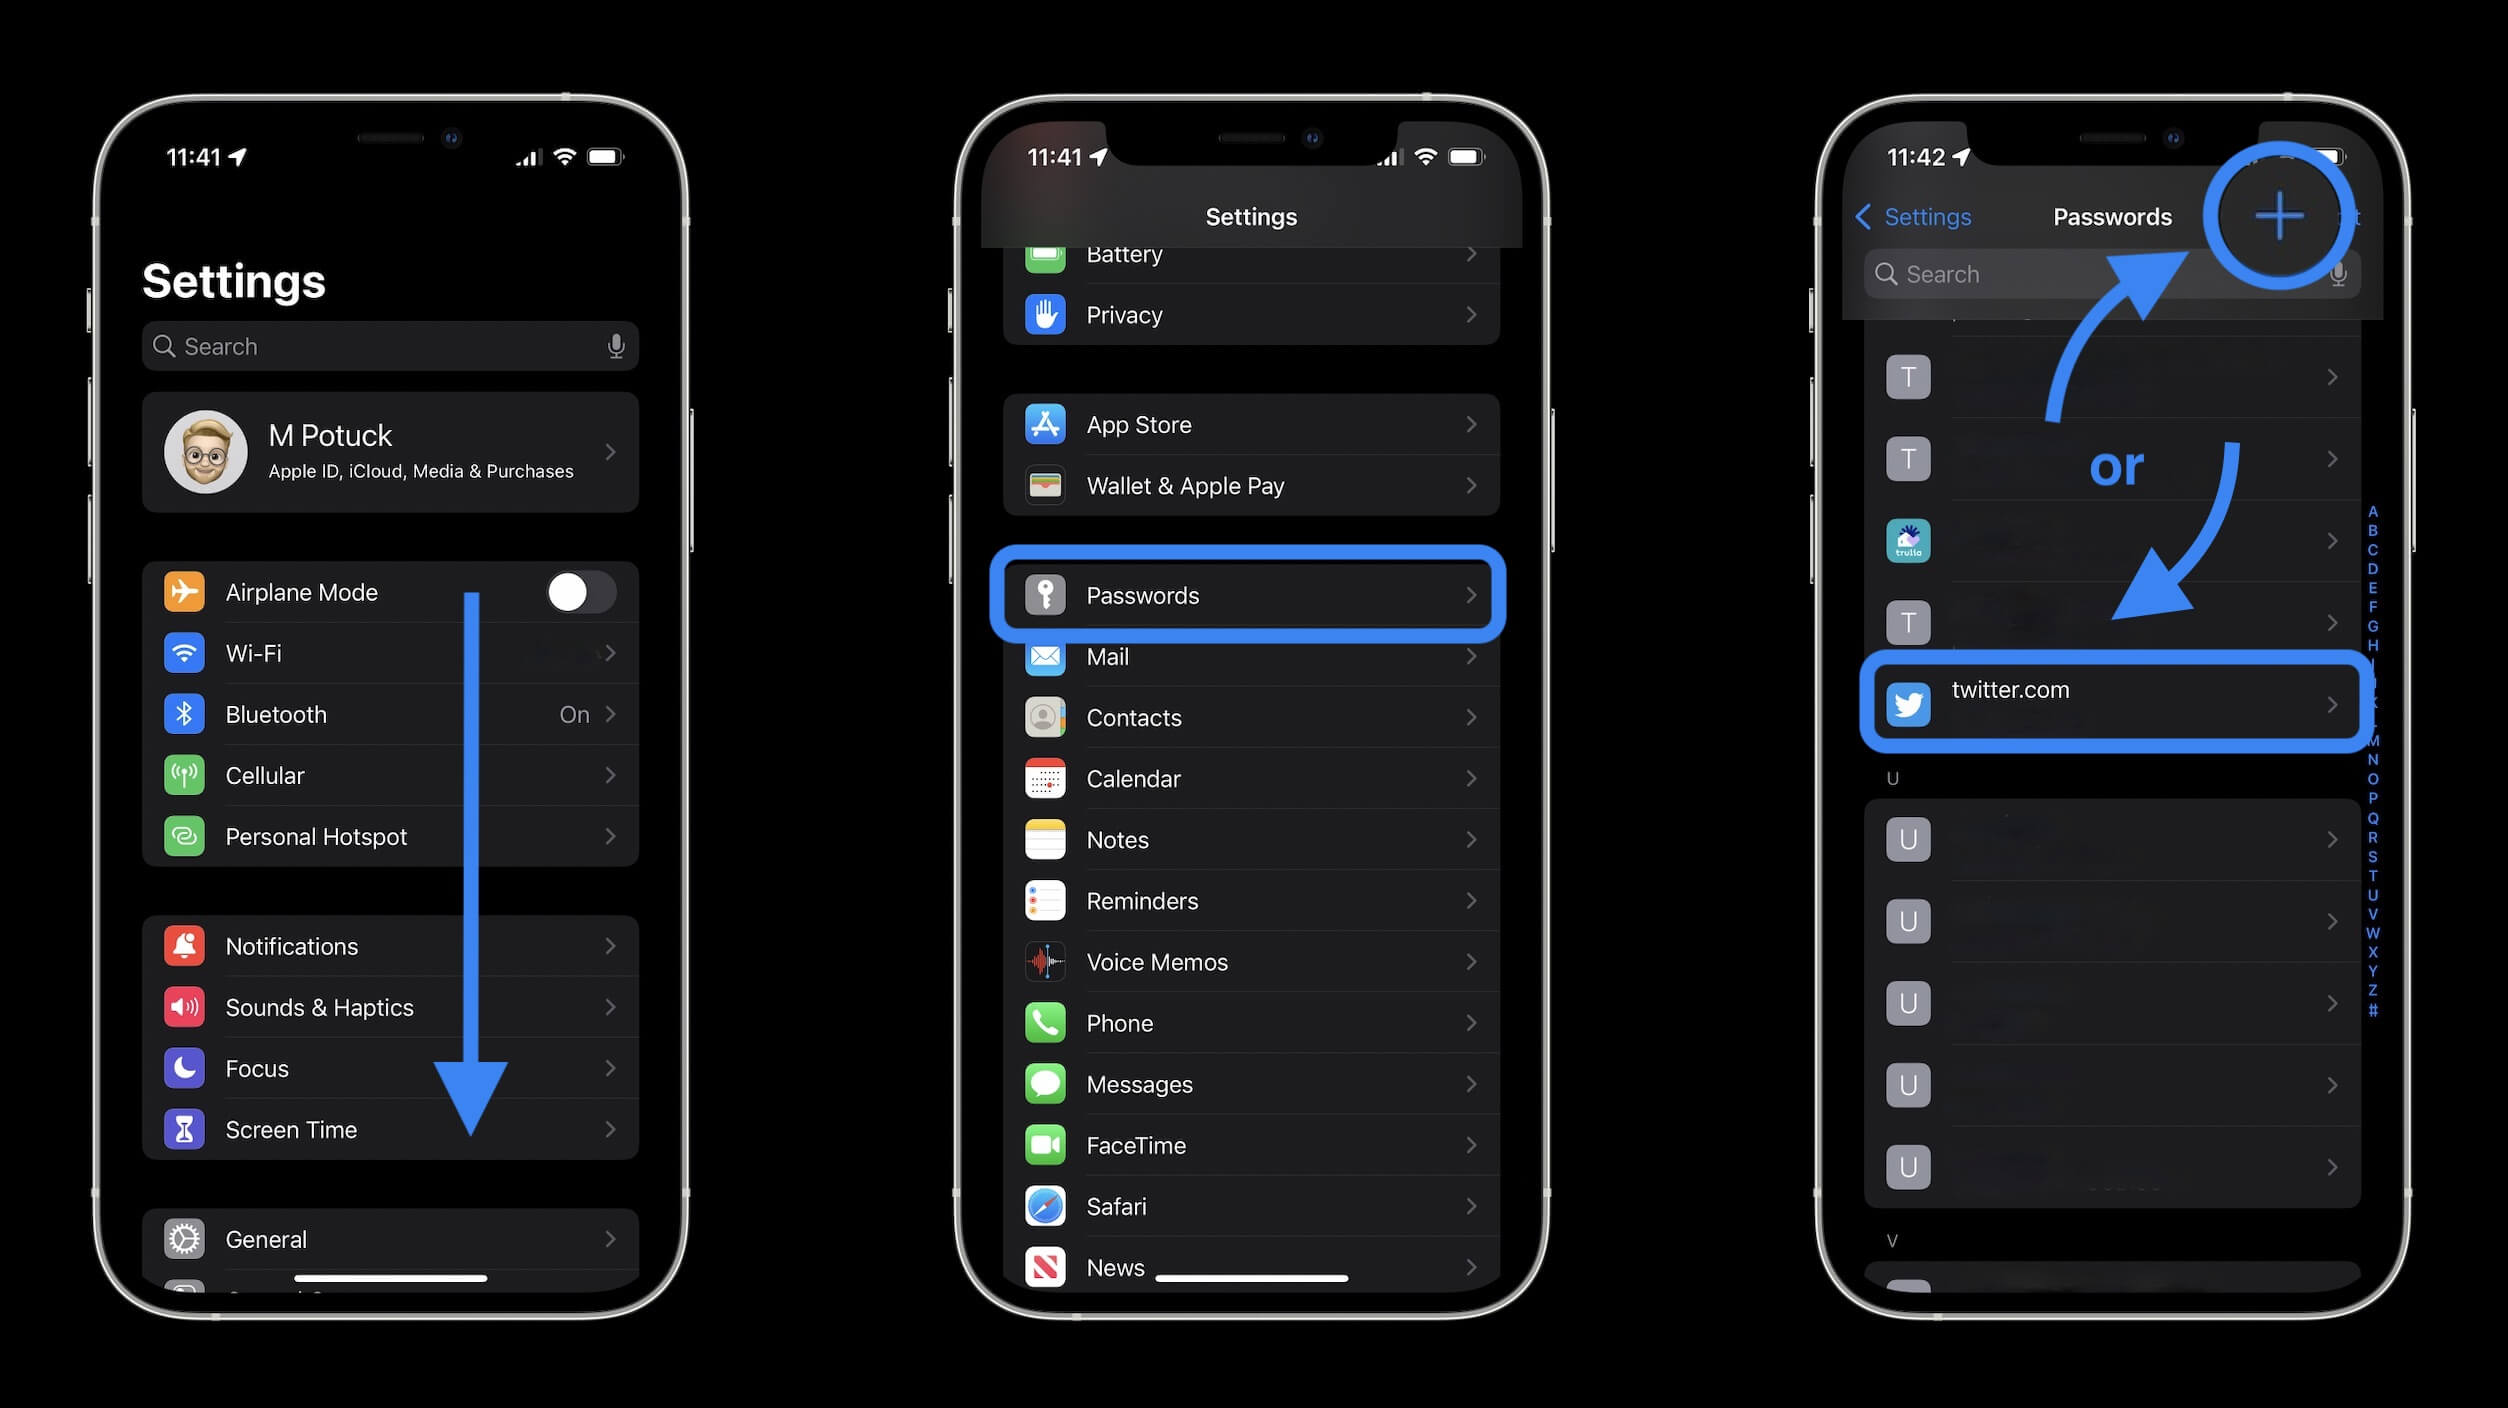Screen dimensions: 2508x1408
Task: Open App Store settings
Action: 1252,424
